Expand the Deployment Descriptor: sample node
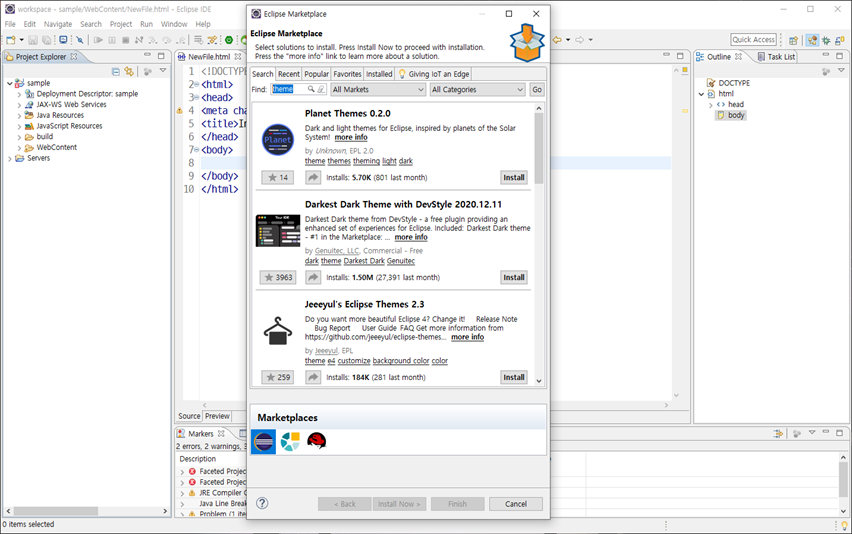Screen dimensions: 852x534 click(x=20, y=94)
